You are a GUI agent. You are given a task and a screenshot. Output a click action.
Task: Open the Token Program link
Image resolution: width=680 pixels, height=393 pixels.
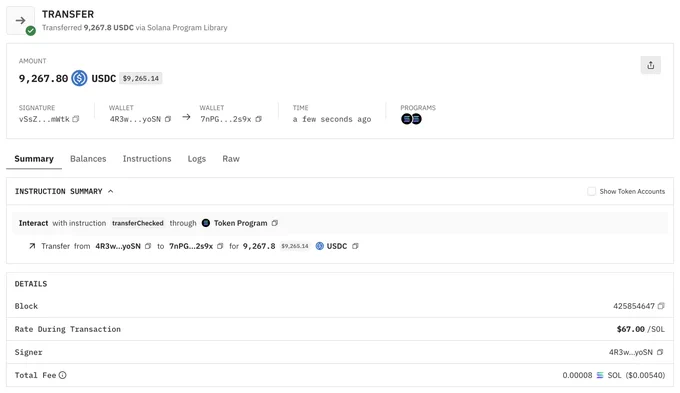coord(240,223)
